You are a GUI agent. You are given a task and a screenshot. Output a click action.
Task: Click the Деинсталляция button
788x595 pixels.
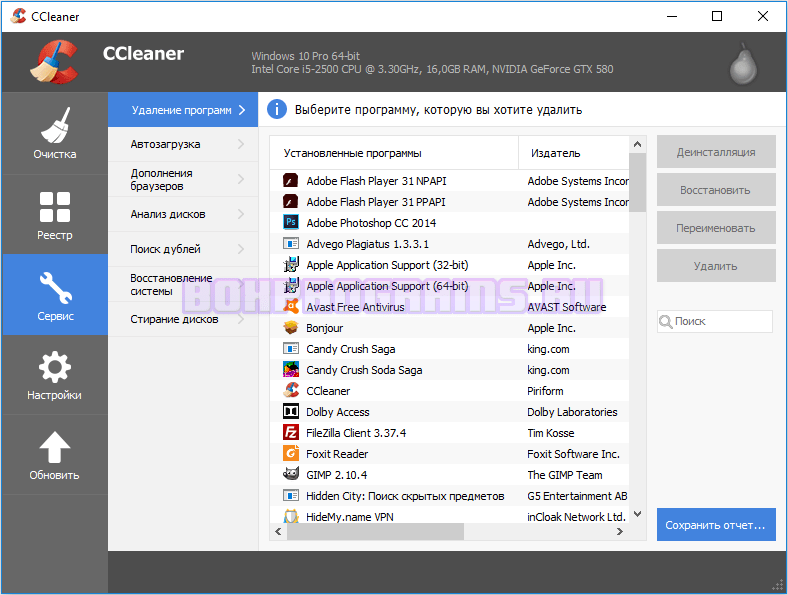pos(716,152)
